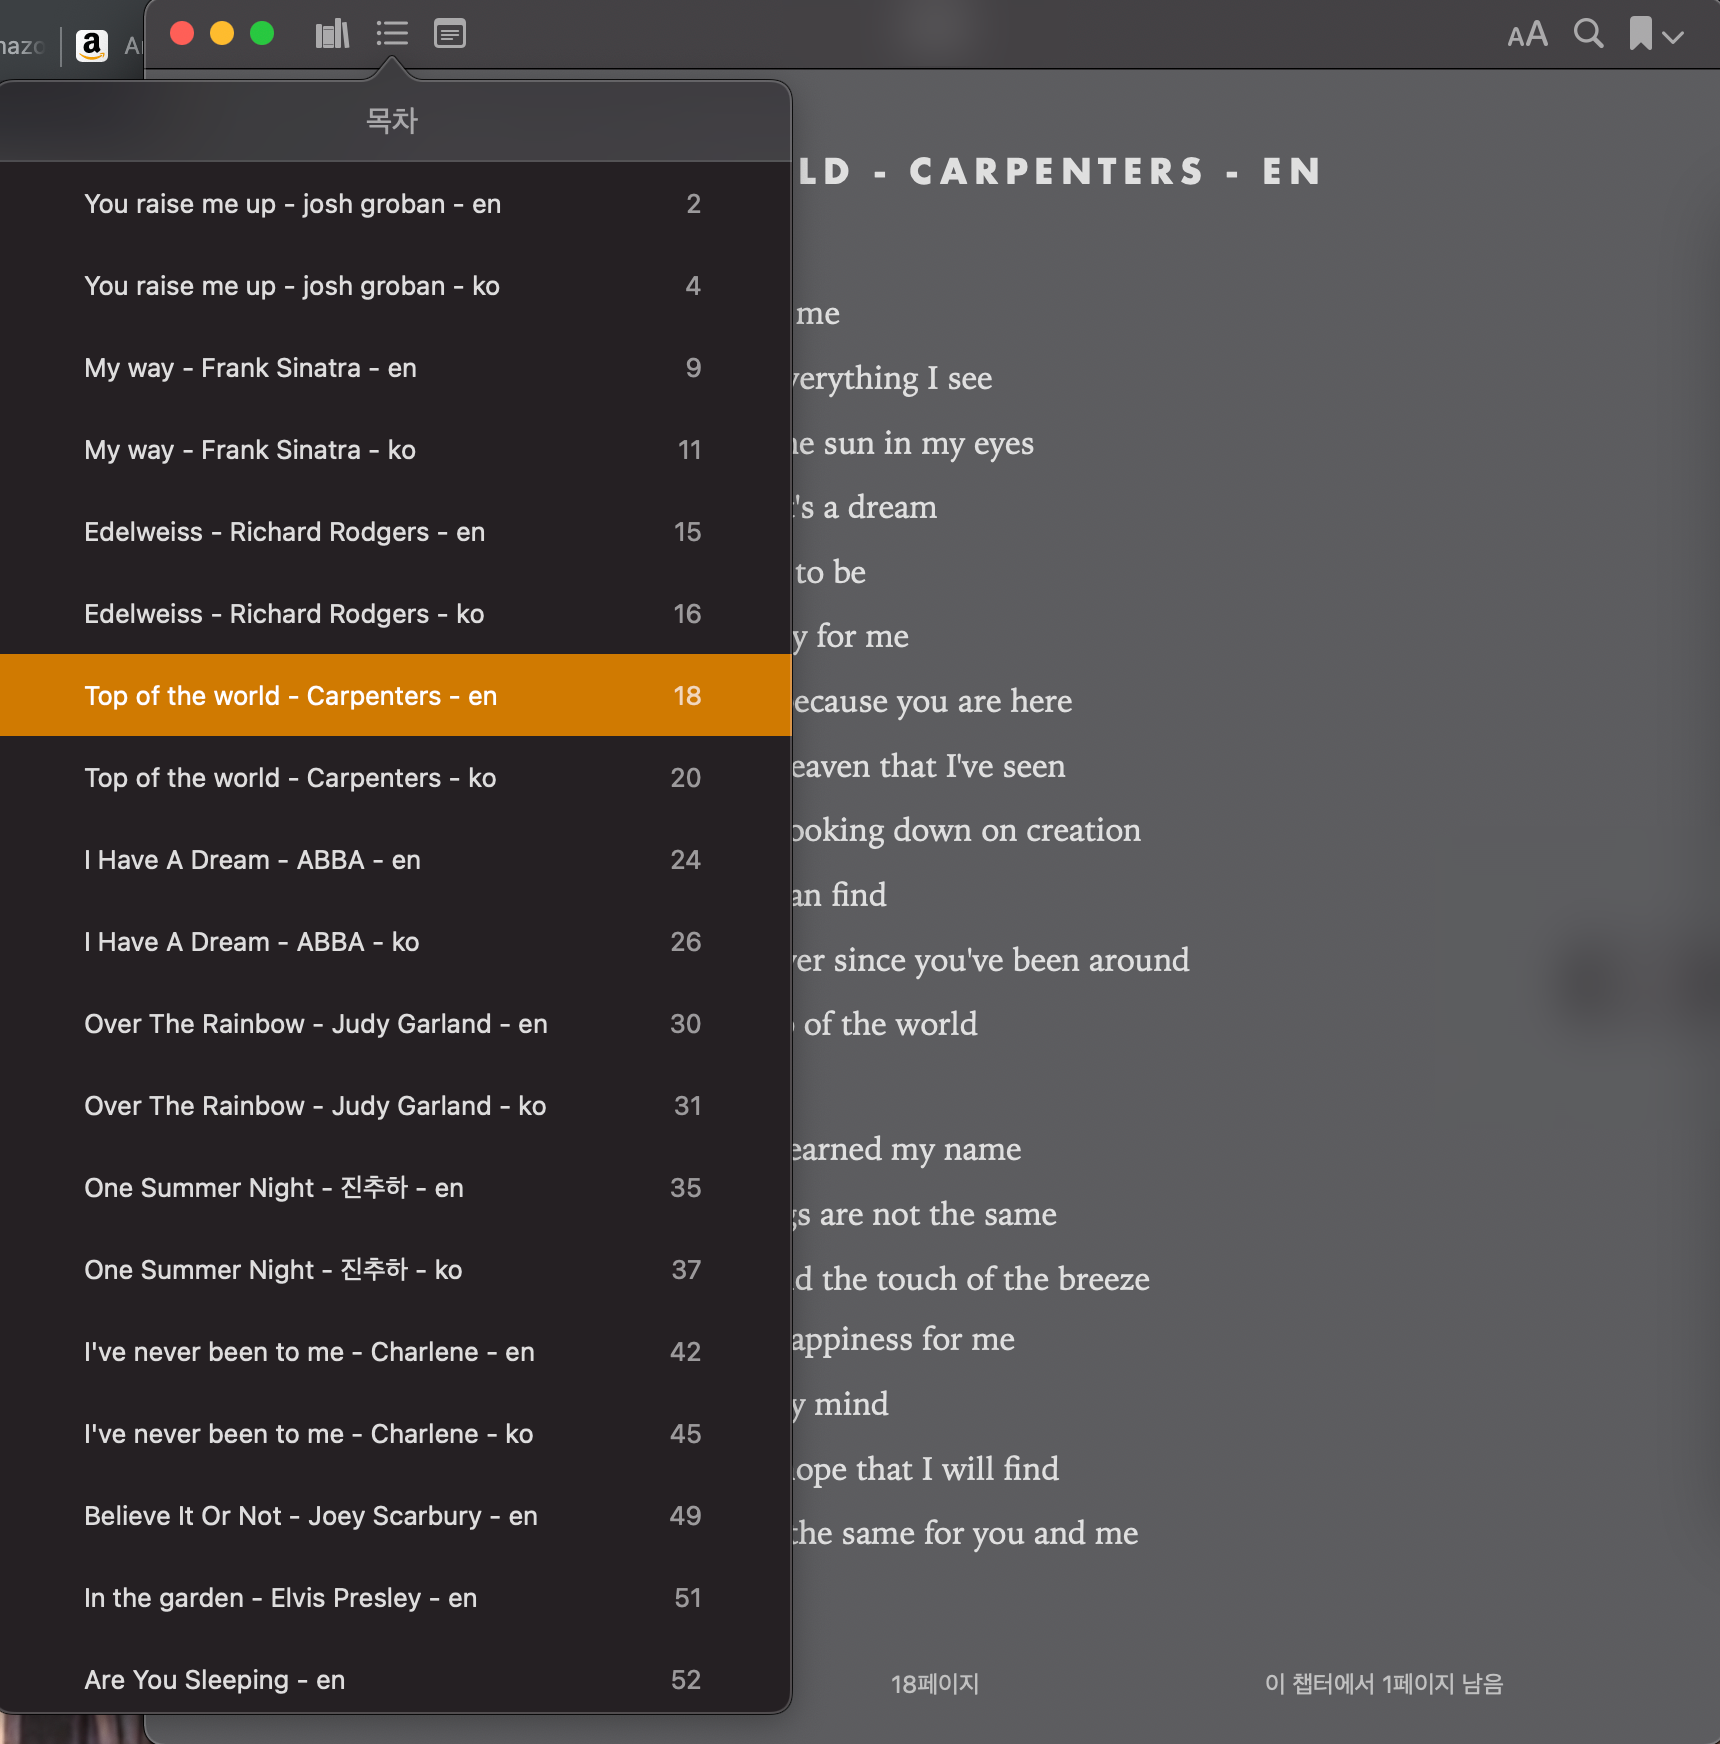This screenshot has height=1744, width=1720.
Task: Bookmark this page
Action: (1641, 34)
